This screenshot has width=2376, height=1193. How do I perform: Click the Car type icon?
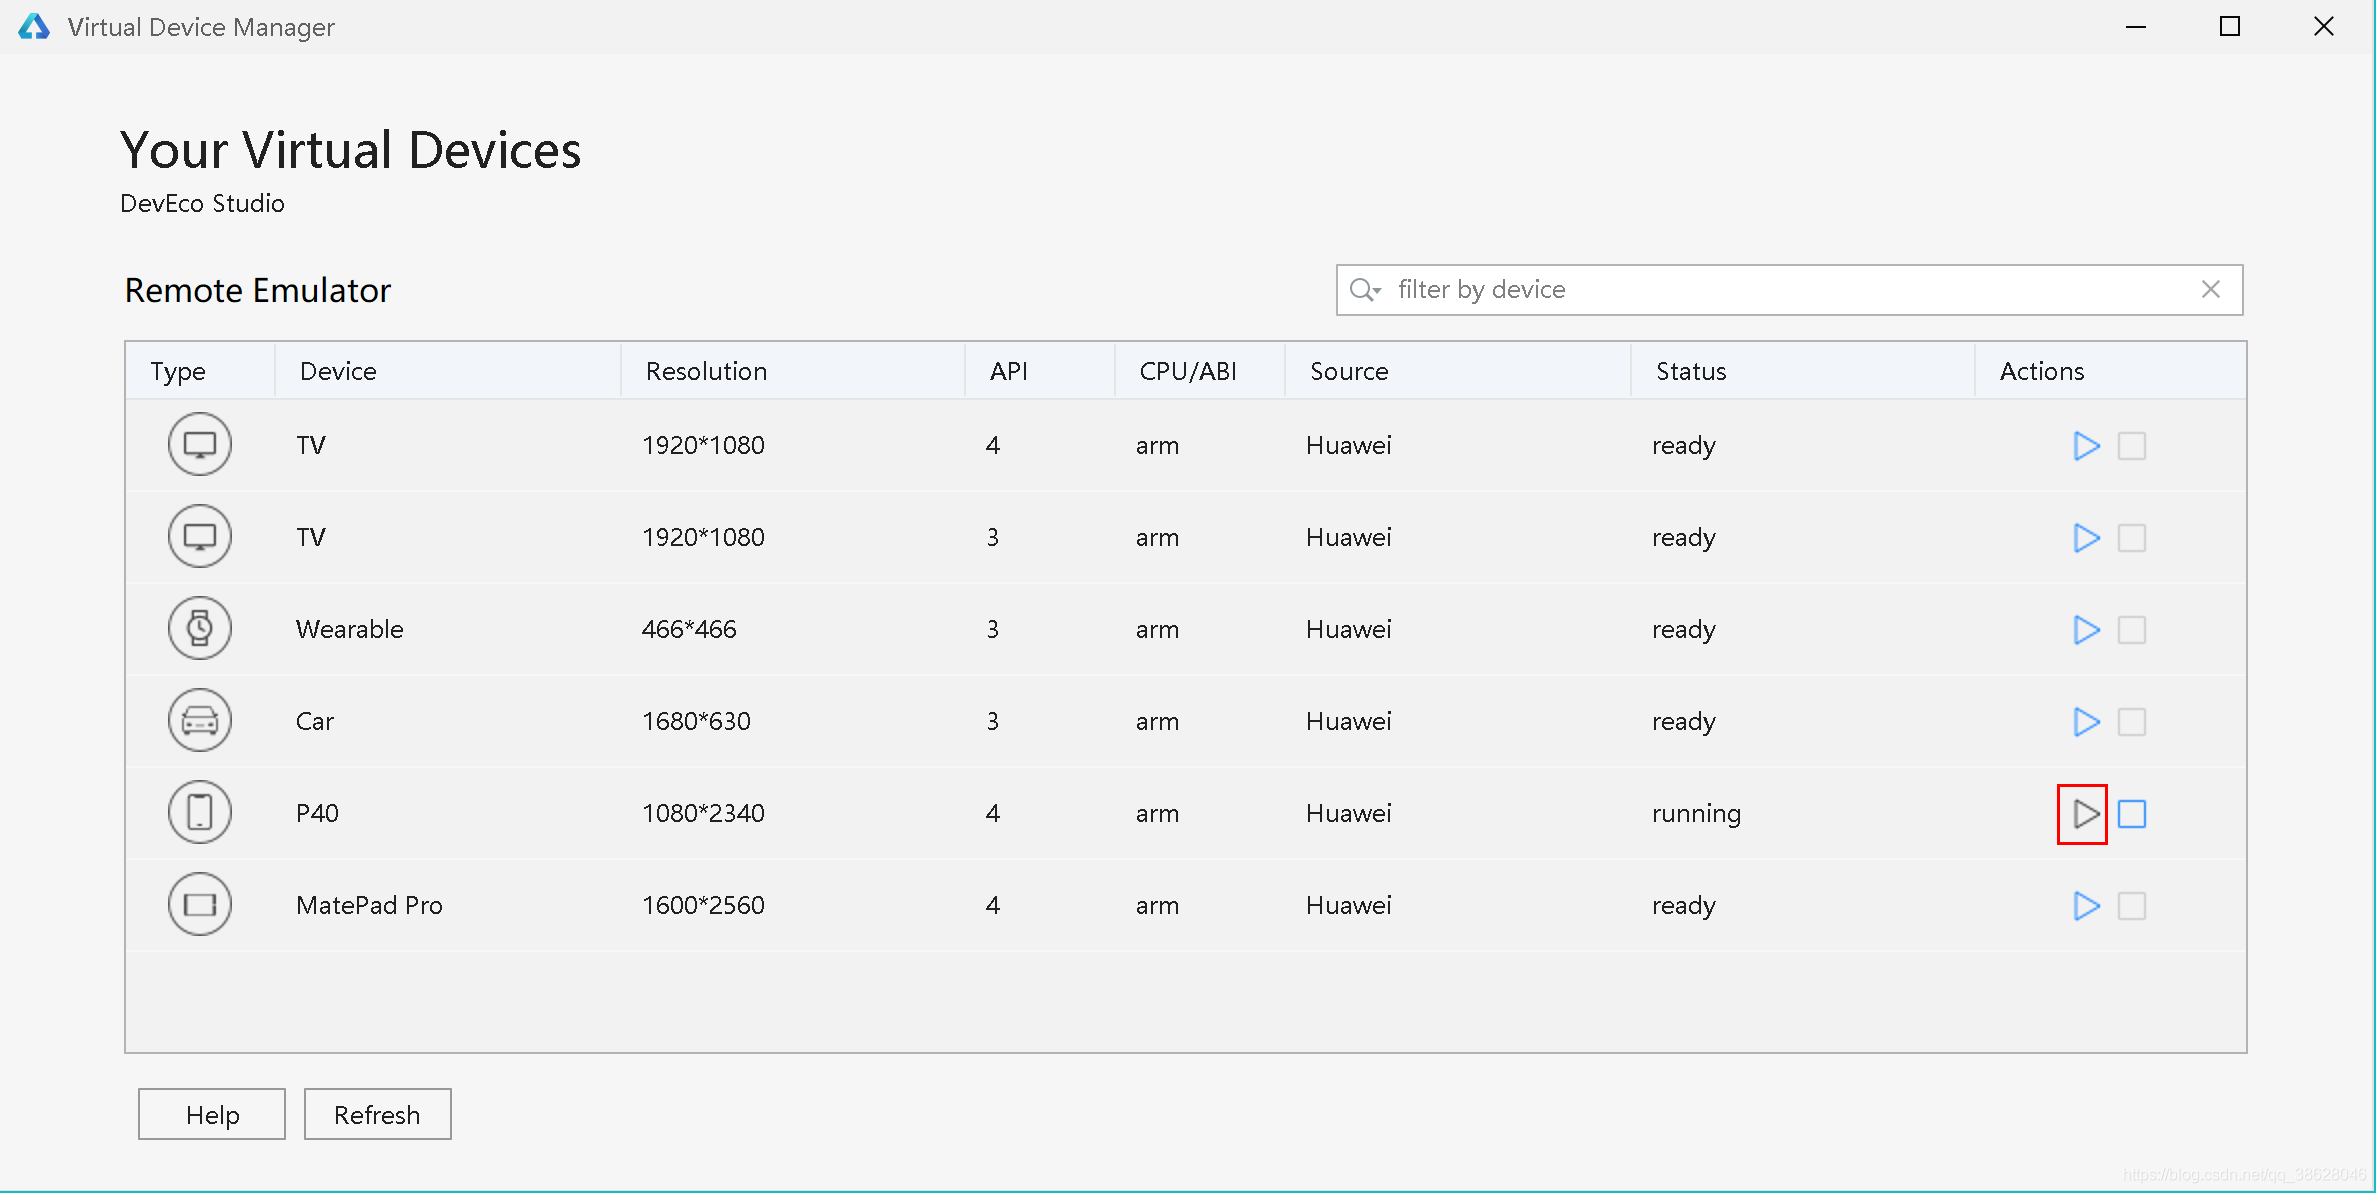coord(200,721)
